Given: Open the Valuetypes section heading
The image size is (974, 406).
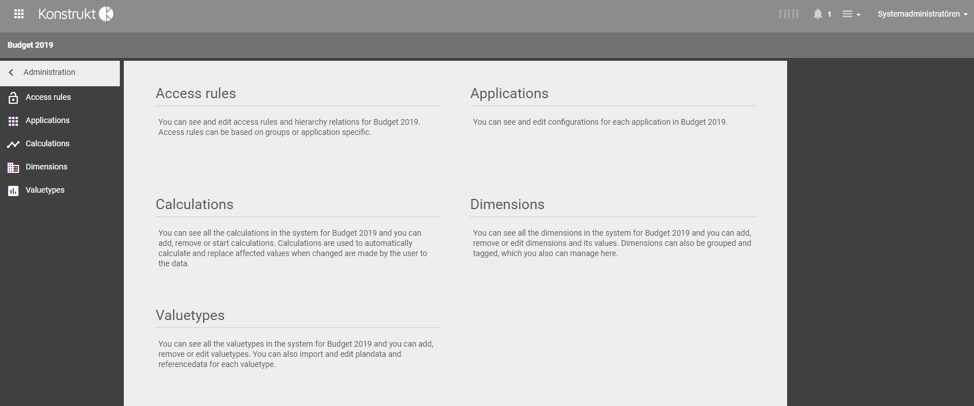Looking at the screenshot, I should [189, 315].
